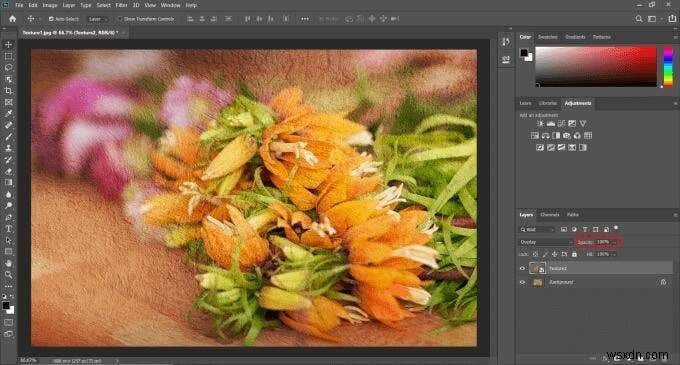Toggle filter for pixel layers
The image size is (680, 365).
564,229
